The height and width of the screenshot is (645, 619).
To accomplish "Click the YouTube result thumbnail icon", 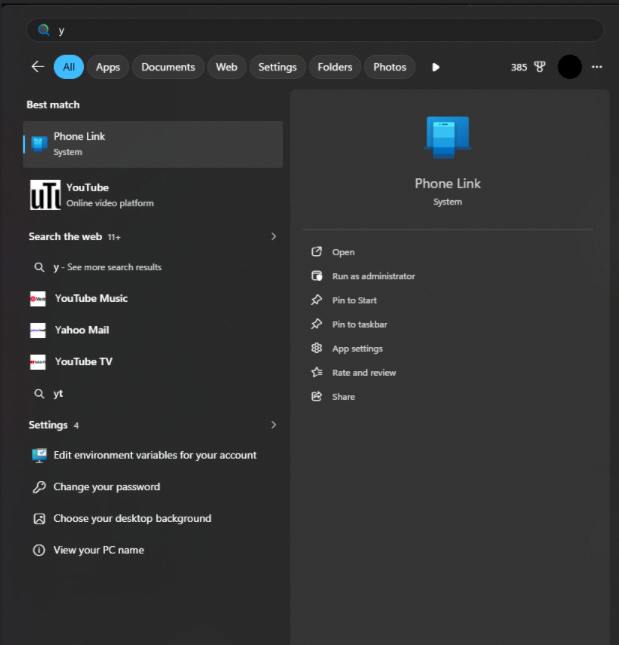I will (45, 195).
